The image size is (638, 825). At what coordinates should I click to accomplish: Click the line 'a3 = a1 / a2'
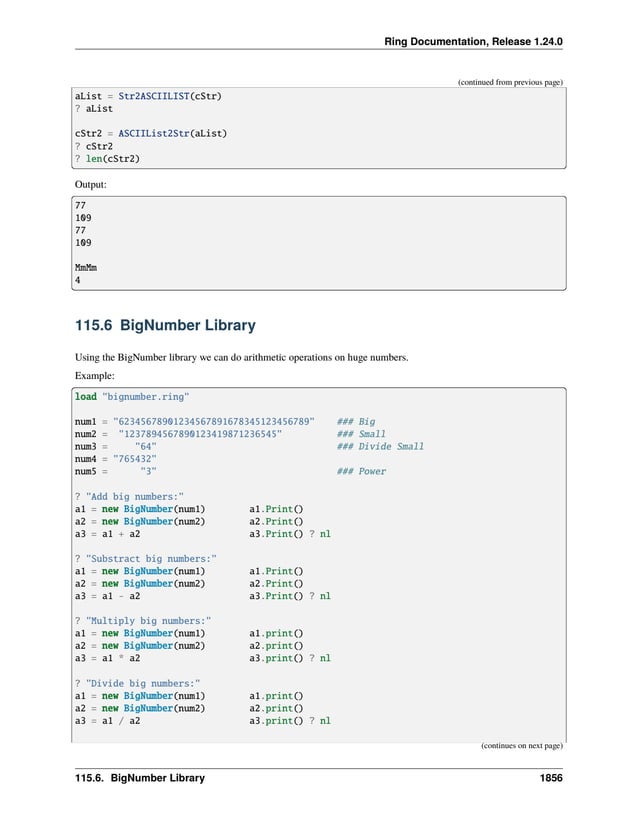107,721
